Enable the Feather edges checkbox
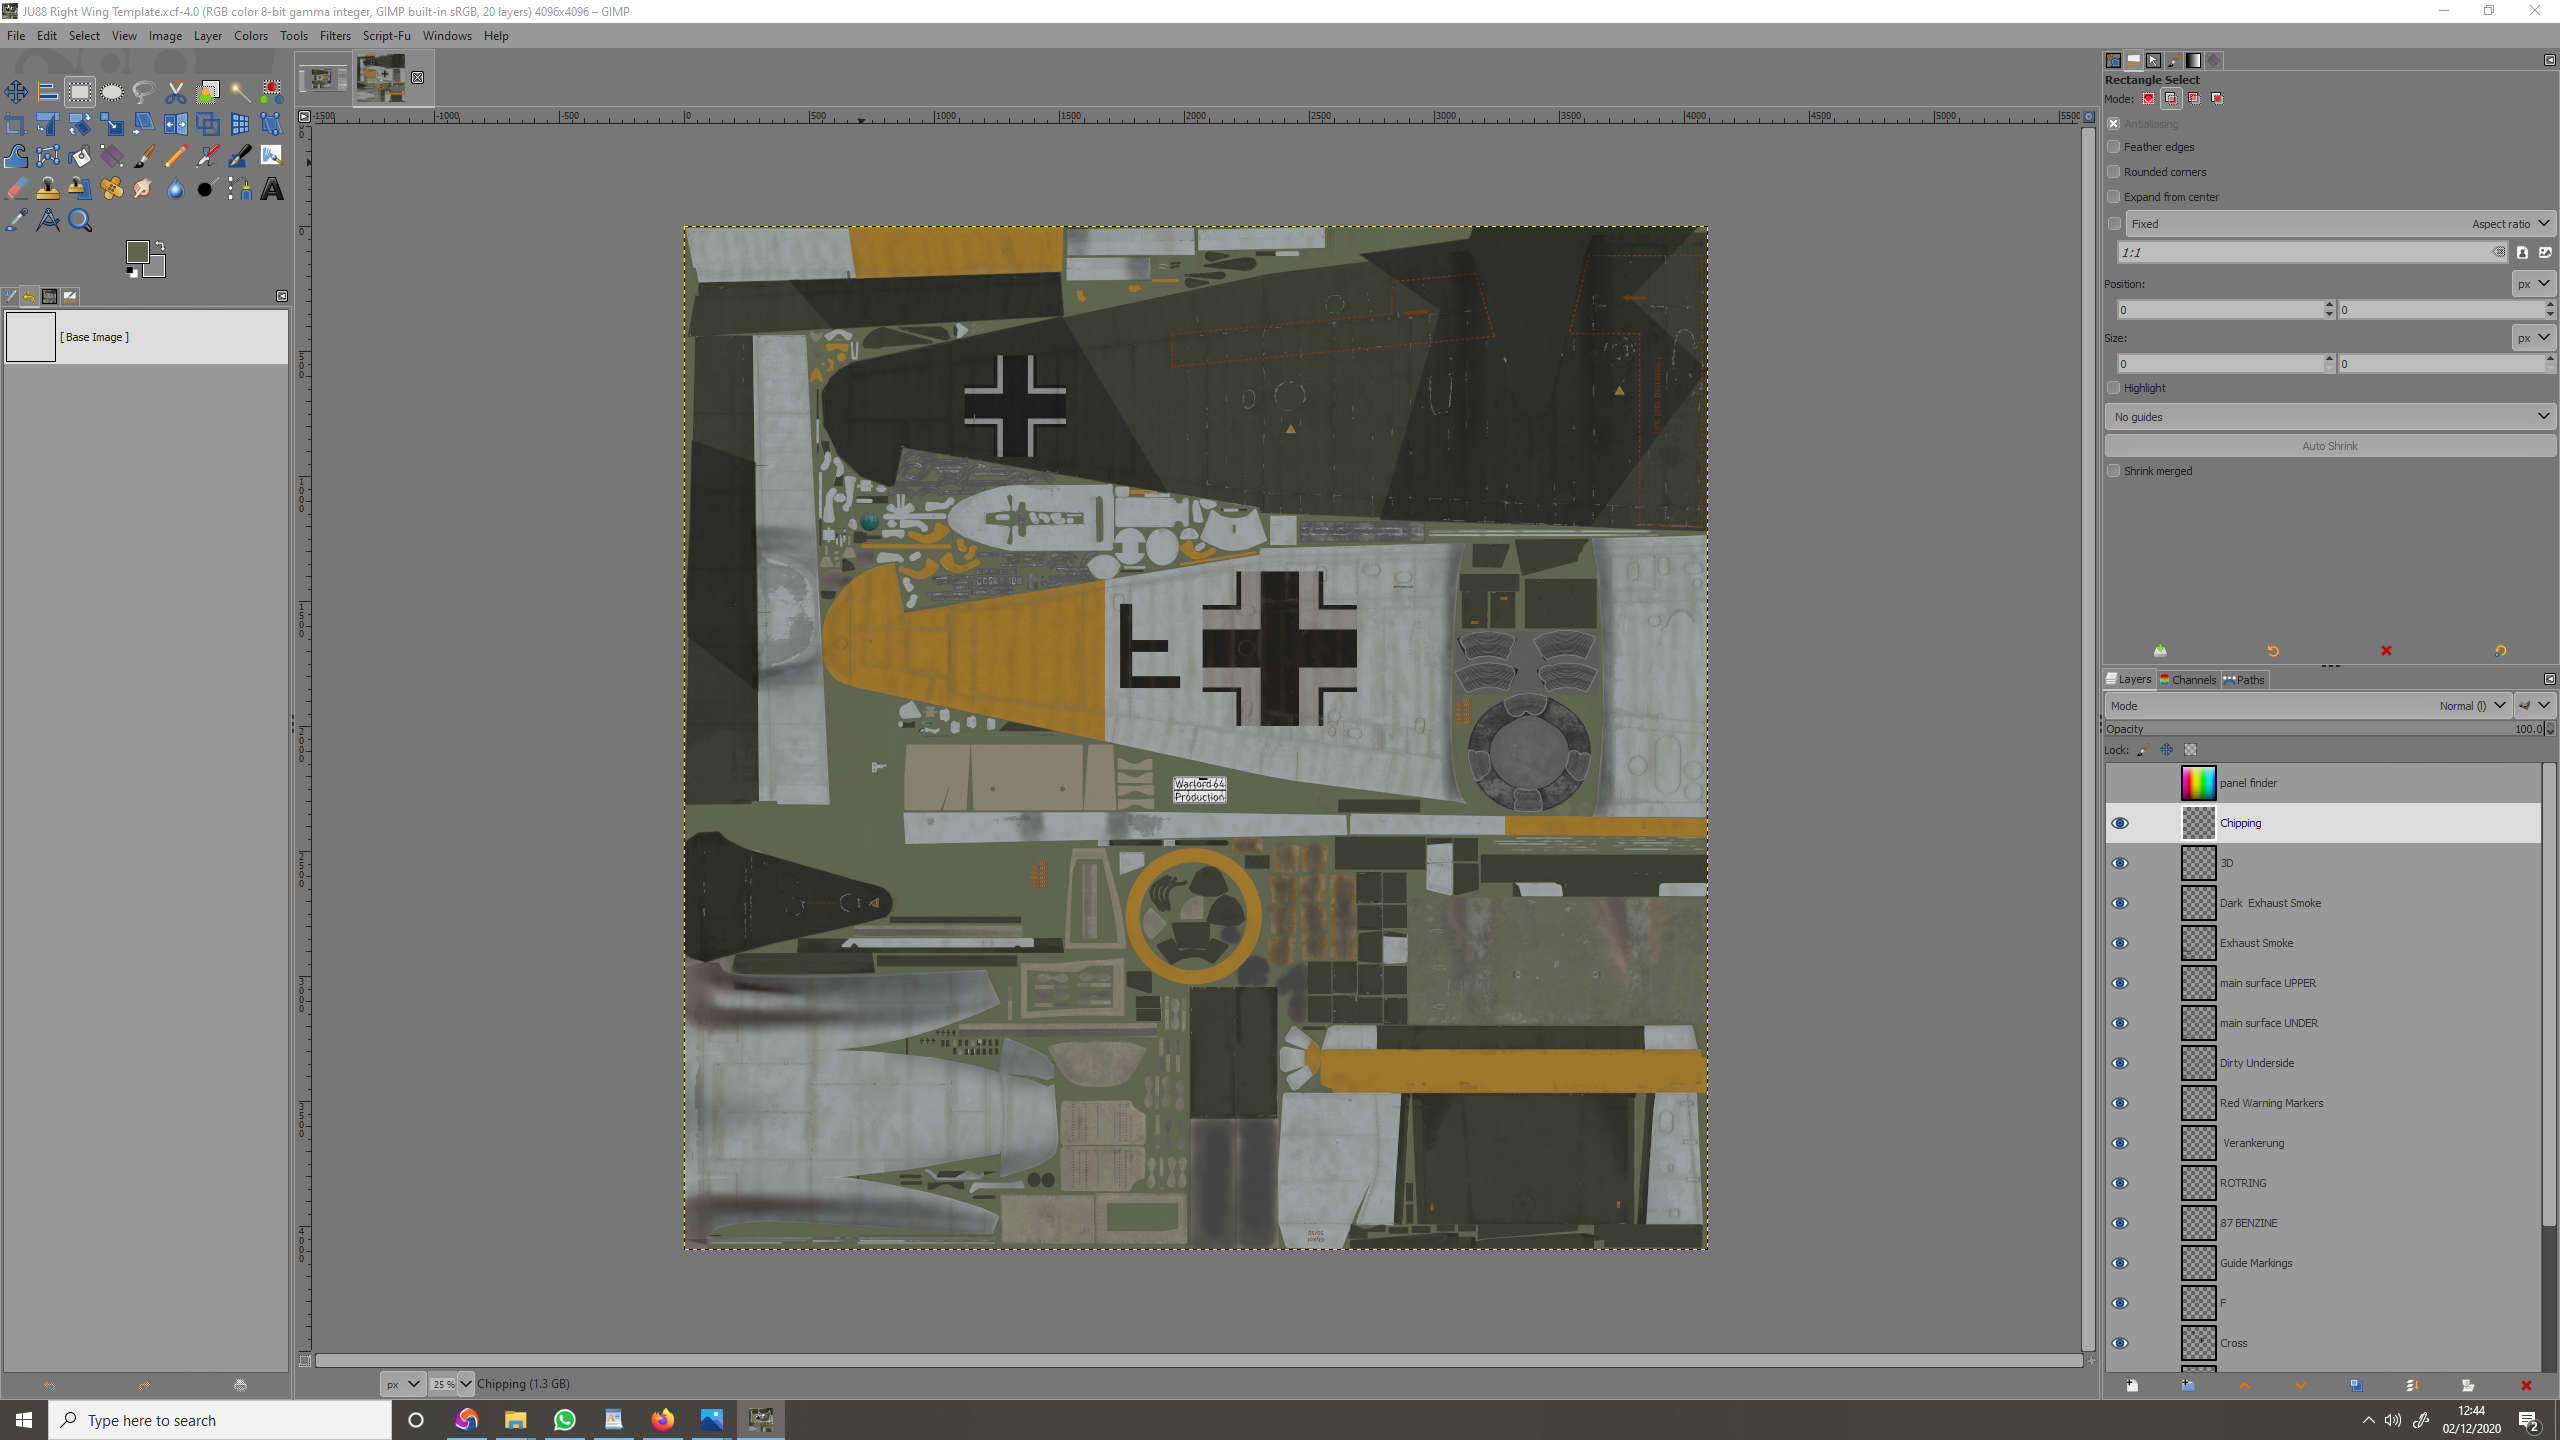The width and height of the screenshot is (2560, 1440). click(2114, 147)
